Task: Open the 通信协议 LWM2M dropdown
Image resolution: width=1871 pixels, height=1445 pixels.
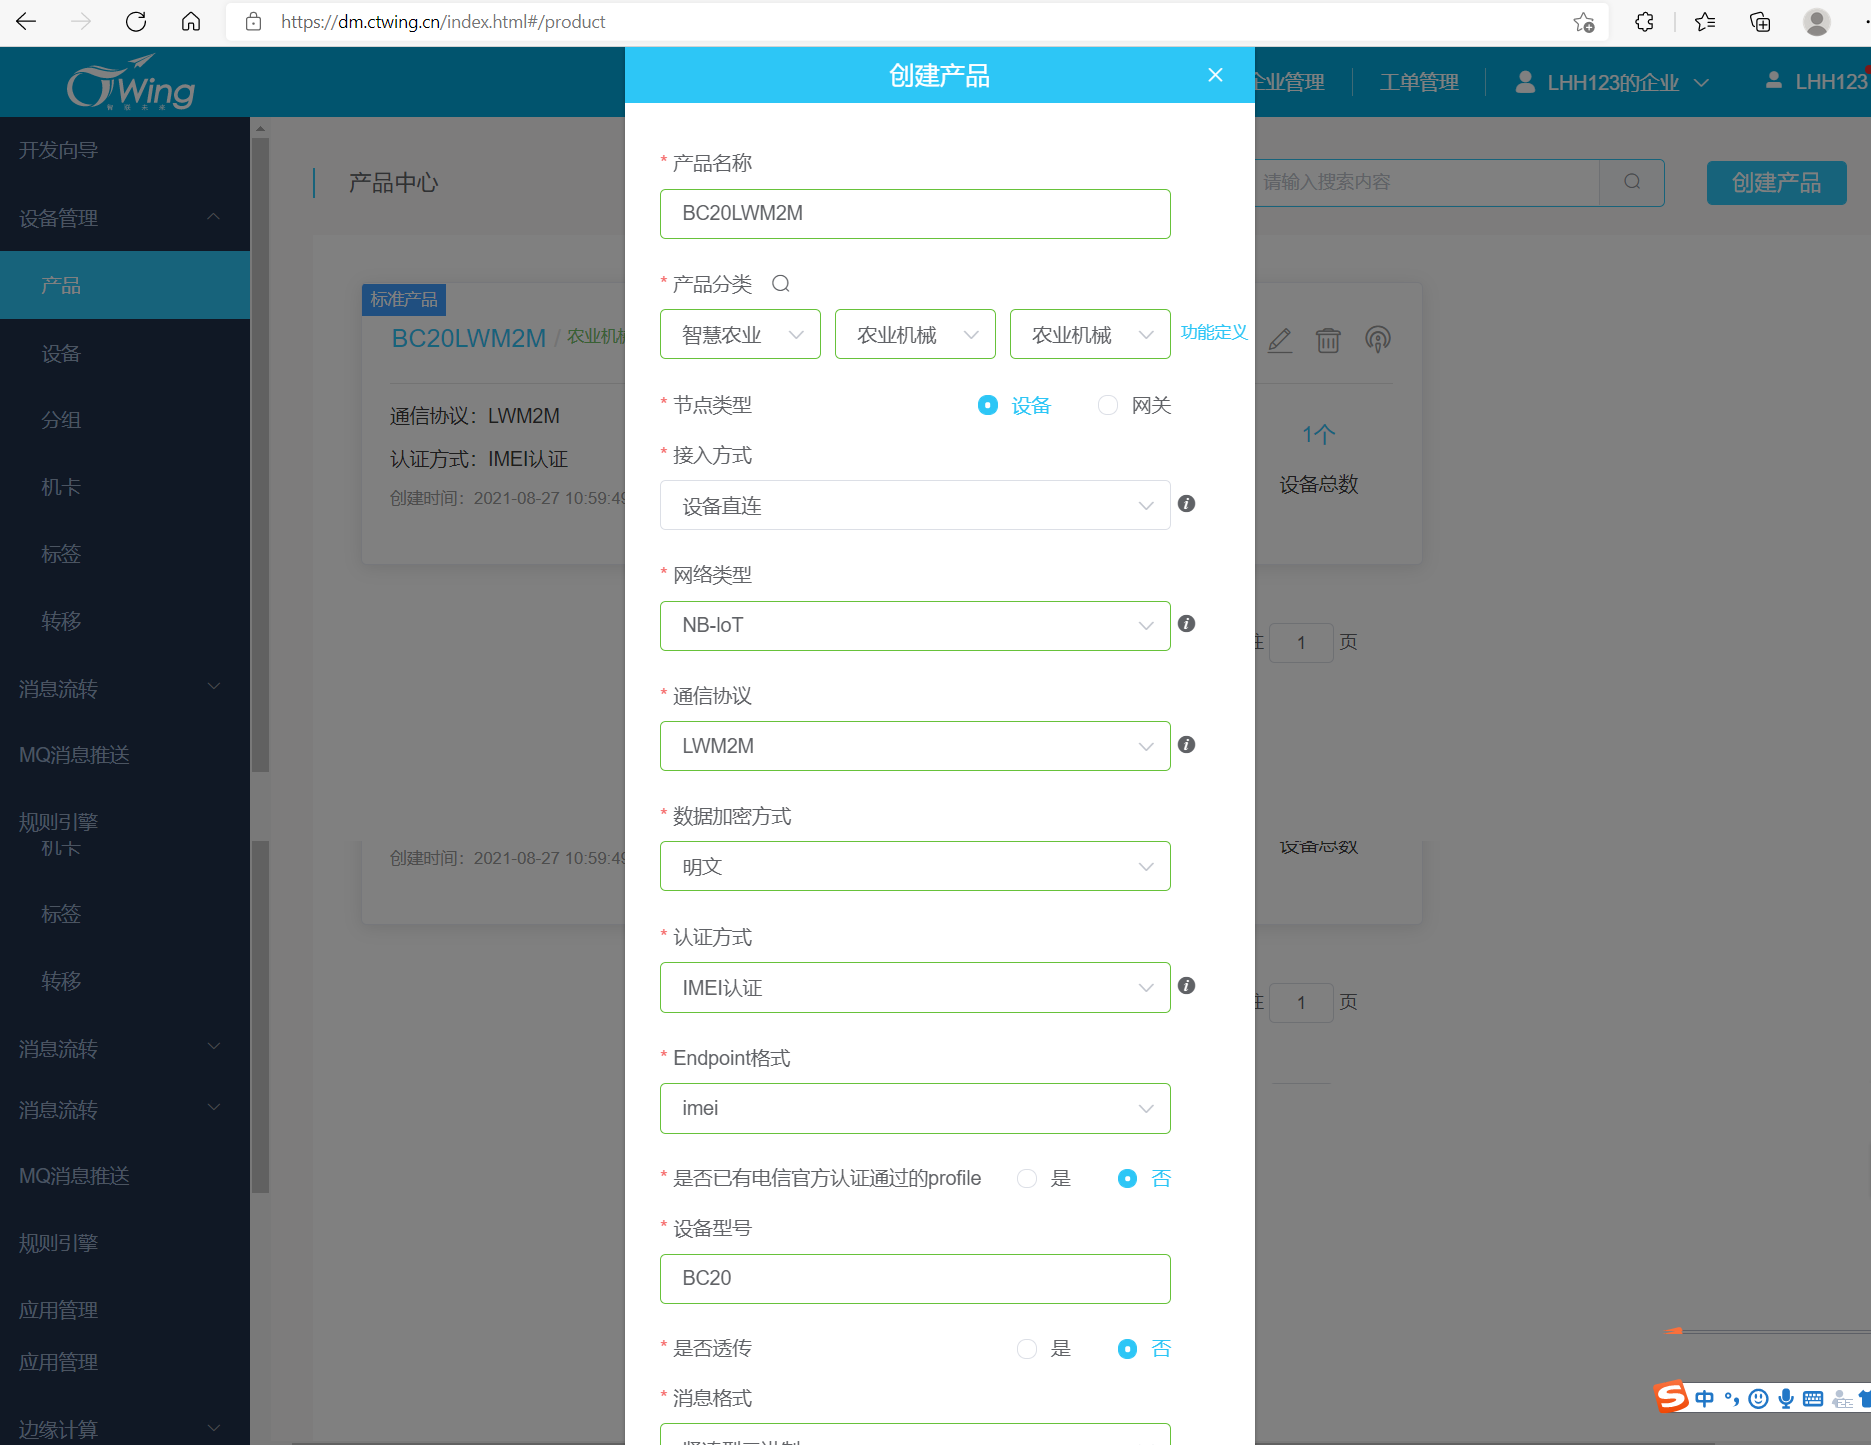Action: (x=915, y=746)
